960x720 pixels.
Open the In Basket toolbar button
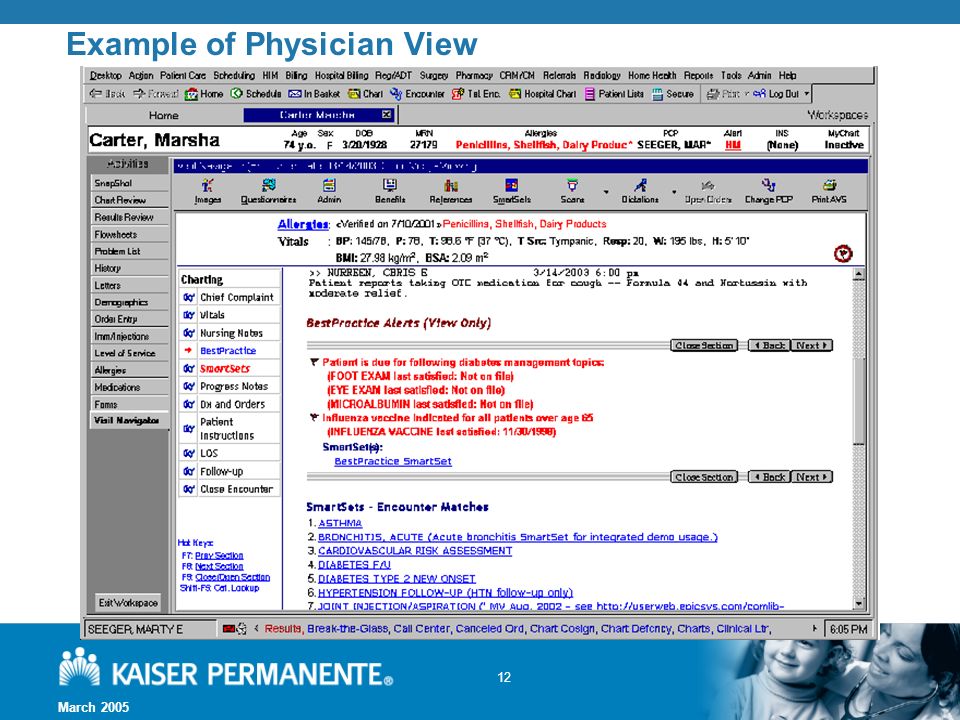tap(314, 94)
